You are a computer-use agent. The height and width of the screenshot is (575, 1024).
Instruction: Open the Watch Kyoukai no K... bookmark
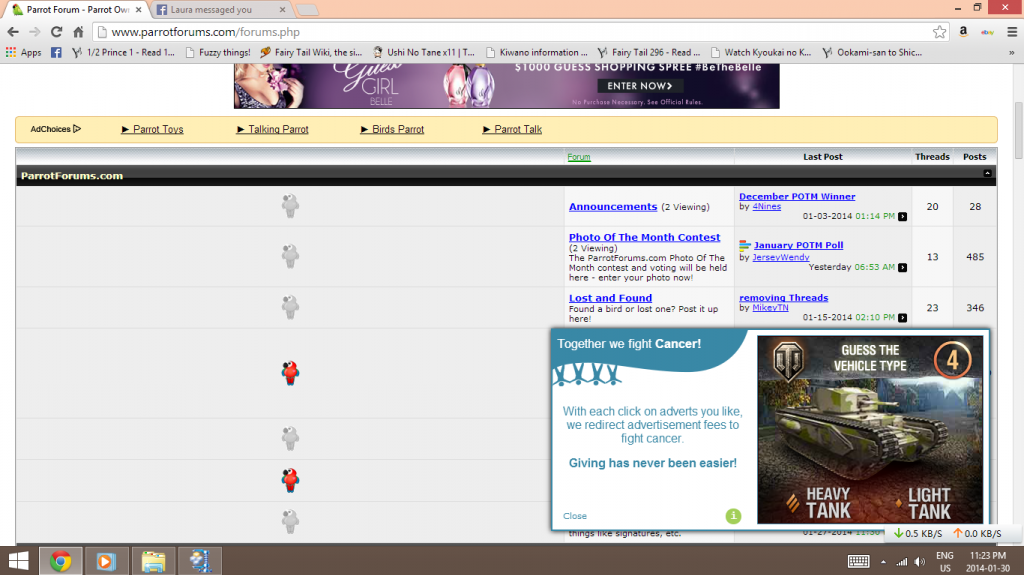(761, 52)
